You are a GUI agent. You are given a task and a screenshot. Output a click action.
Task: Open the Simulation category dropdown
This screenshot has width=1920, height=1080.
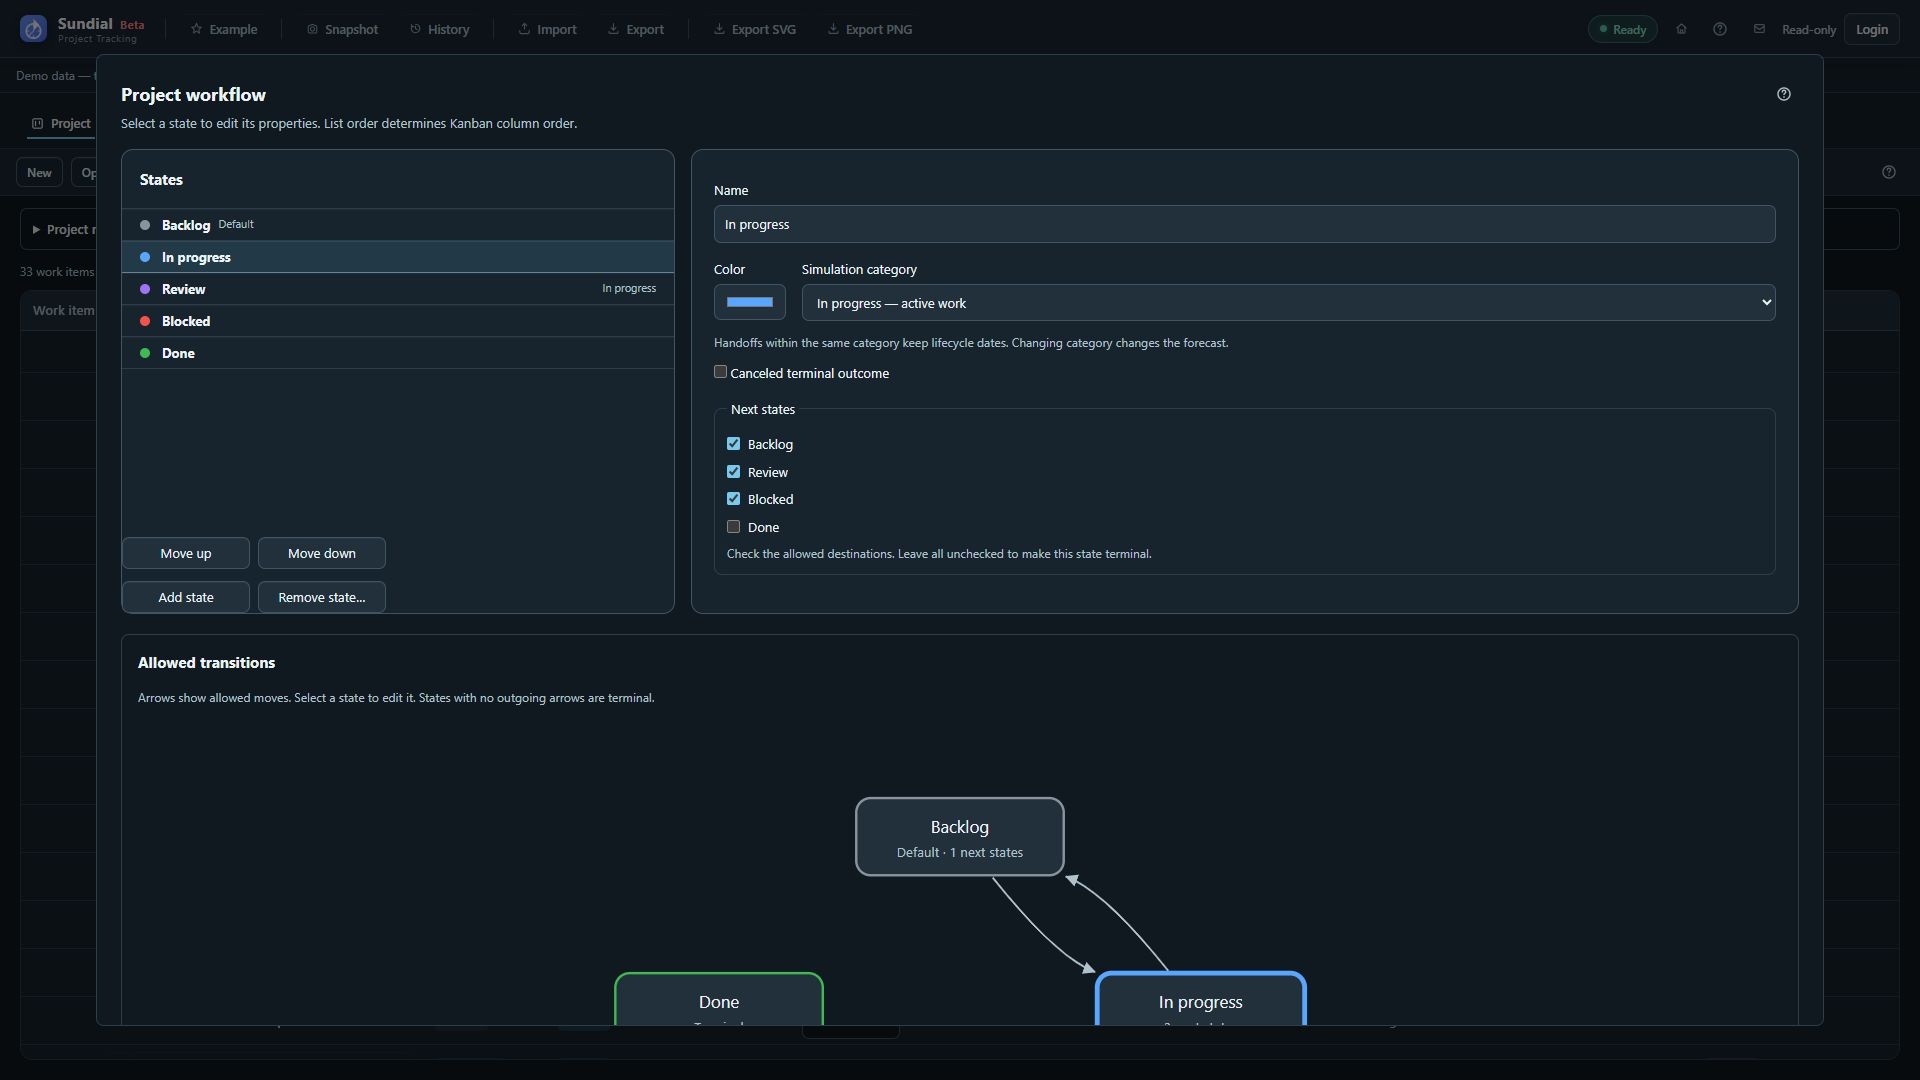pyautogui.click(x=1288, y=303)
